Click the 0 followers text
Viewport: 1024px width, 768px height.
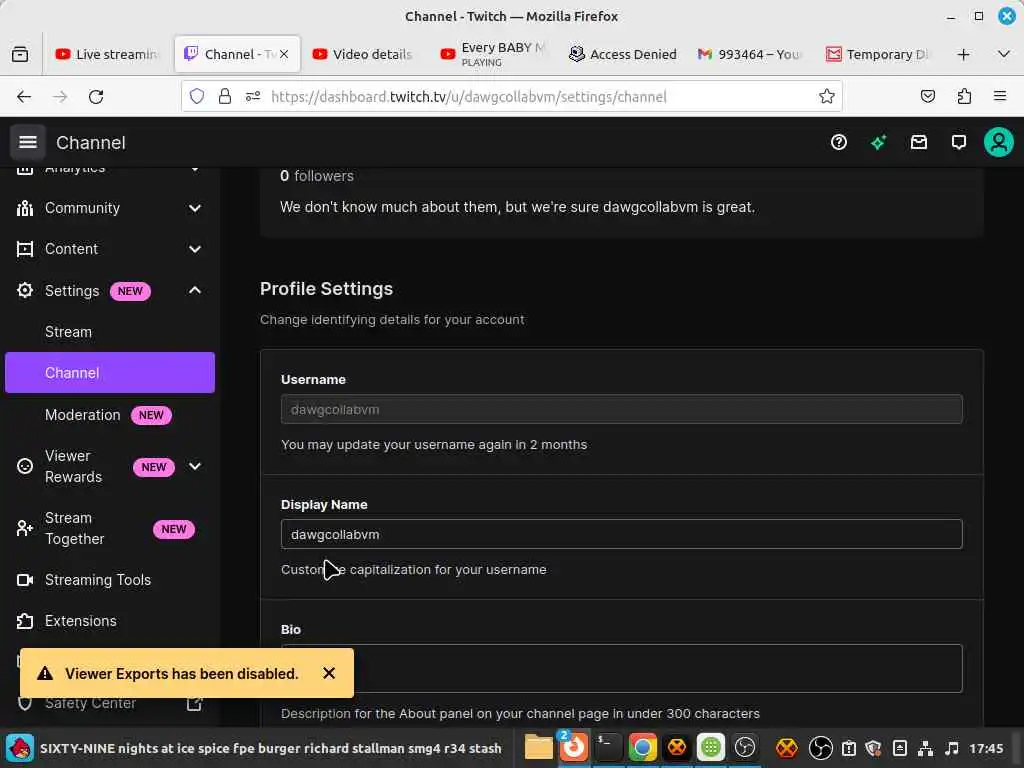click(317, 176)
